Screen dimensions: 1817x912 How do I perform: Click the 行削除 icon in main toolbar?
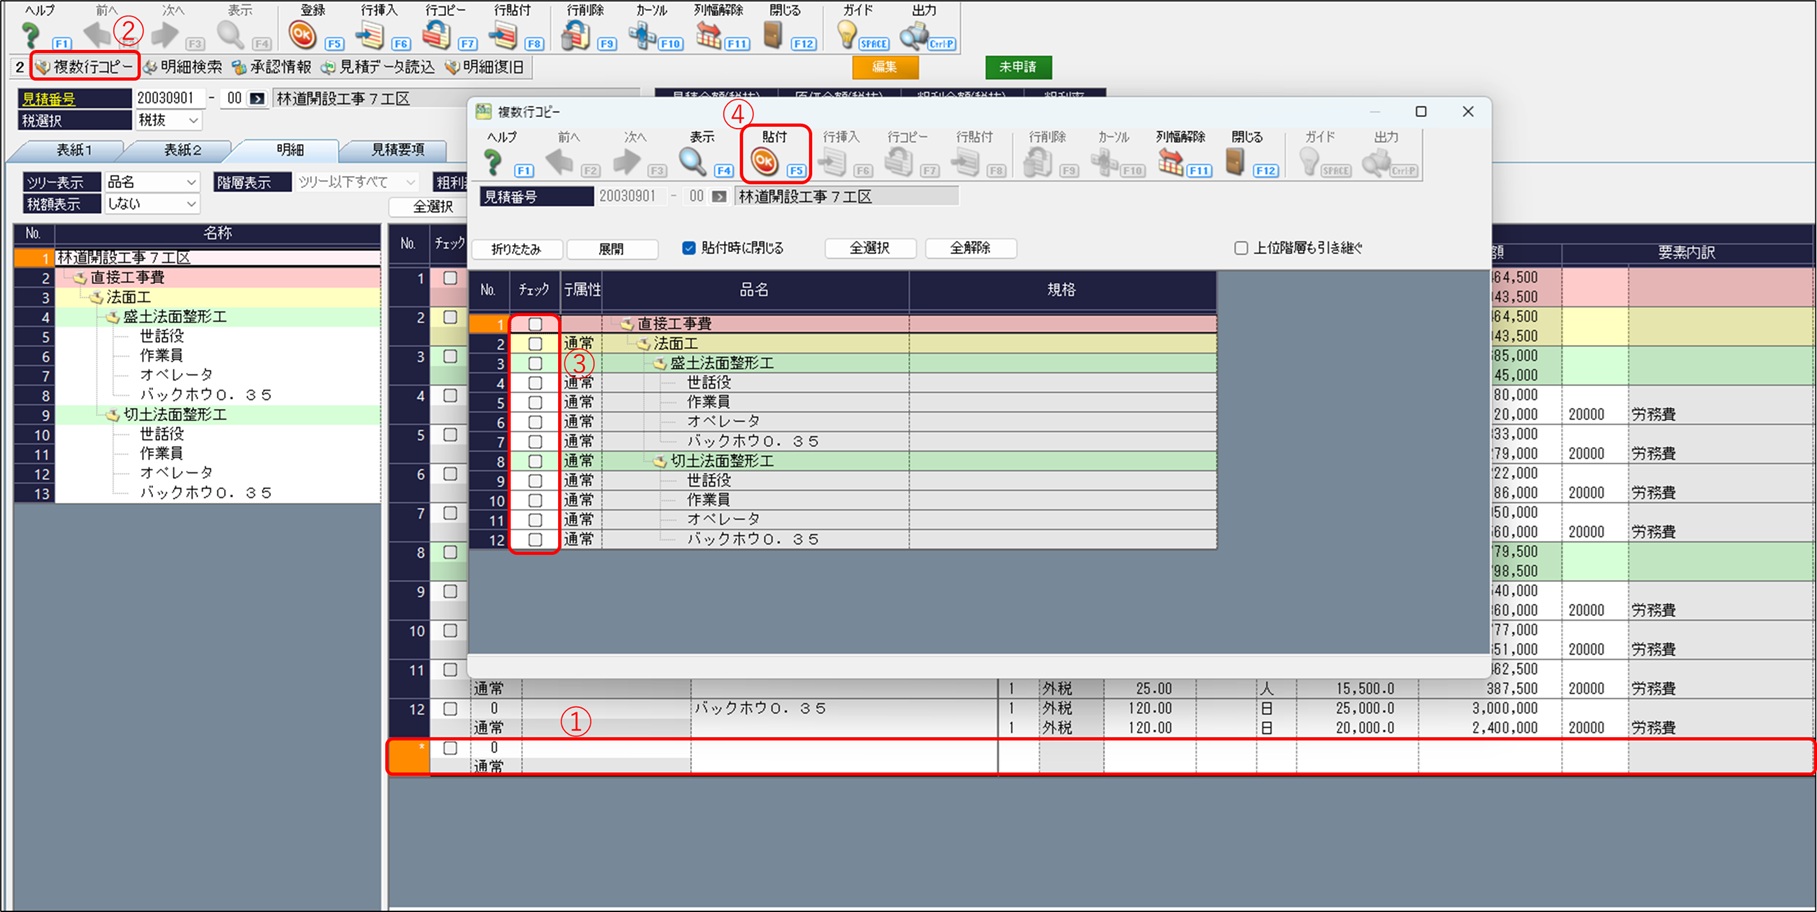point(574,36)
